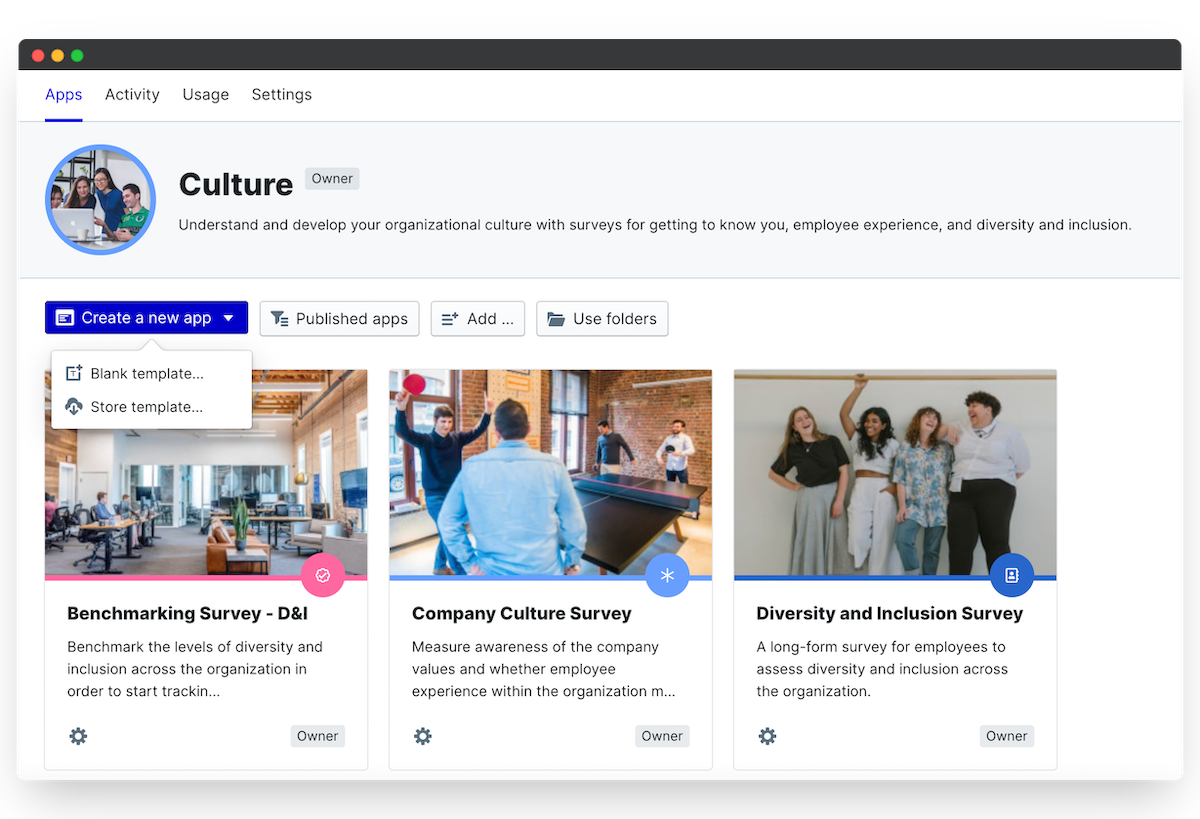Image resolution: width=1200 pixels, height=819 pixels.
Task: Click the Benchmarking Survey description text
Action: click(195, 669)
